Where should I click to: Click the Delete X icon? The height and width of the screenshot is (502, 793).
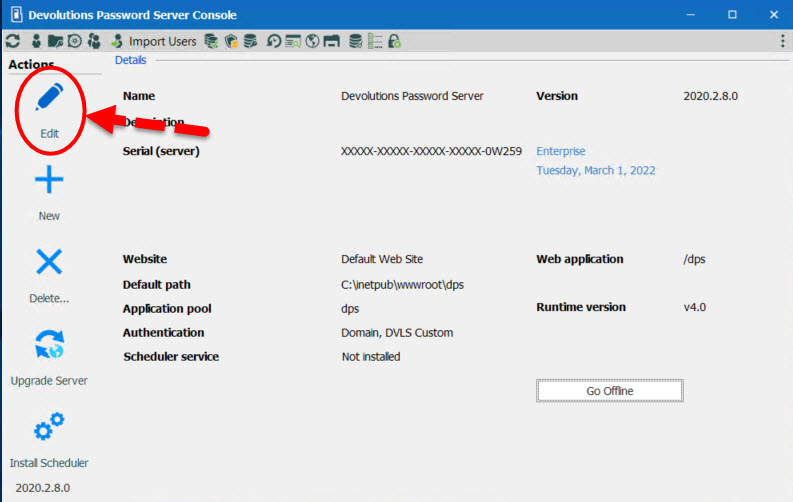point(49,262)
